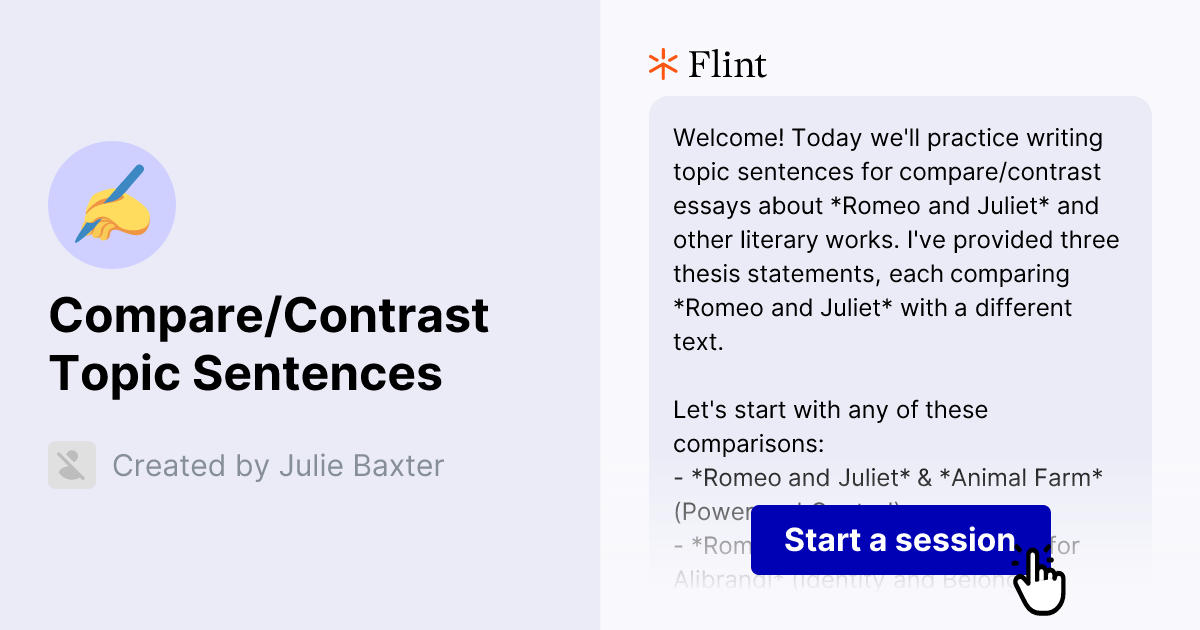Open Flint via the Flint wordmark
Screen dimensions: 1200x630
(x=726, y=64)
